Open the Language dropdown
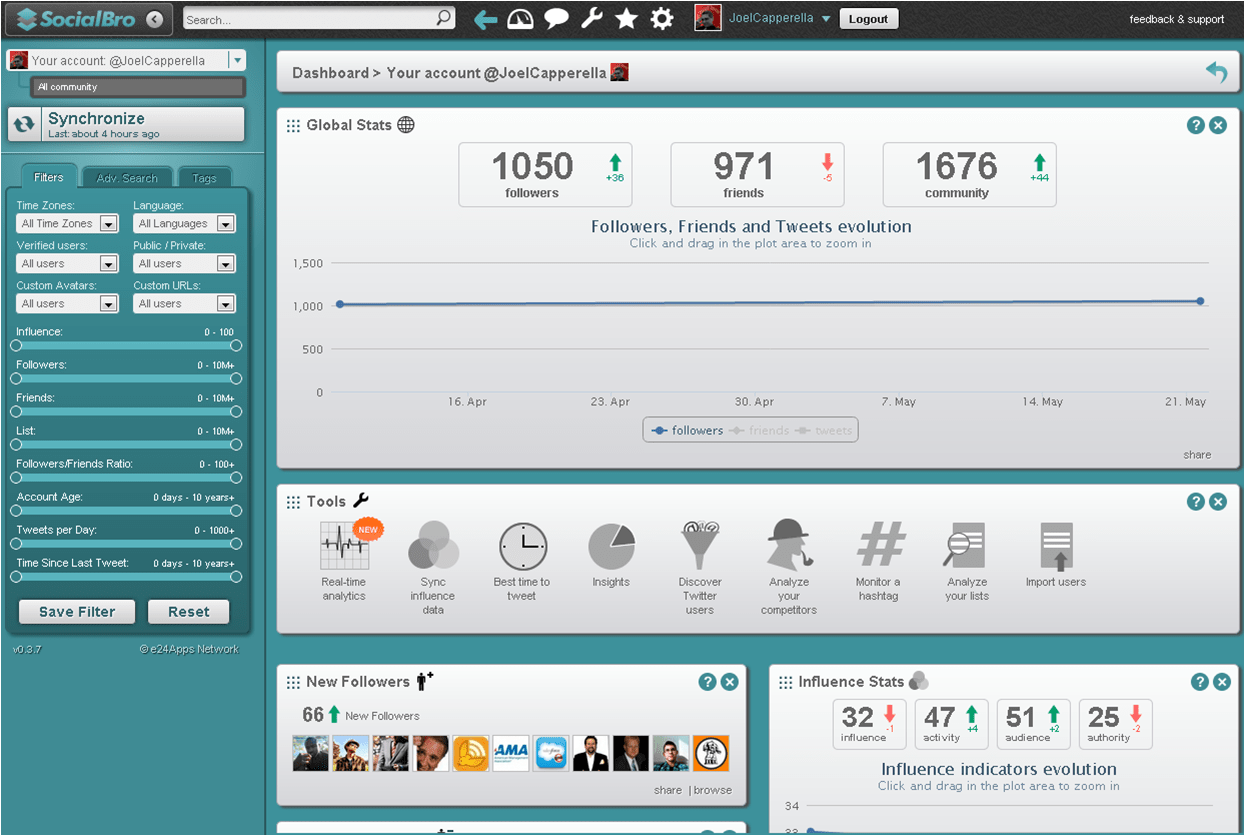1245x836 pixels. point(185,224)
